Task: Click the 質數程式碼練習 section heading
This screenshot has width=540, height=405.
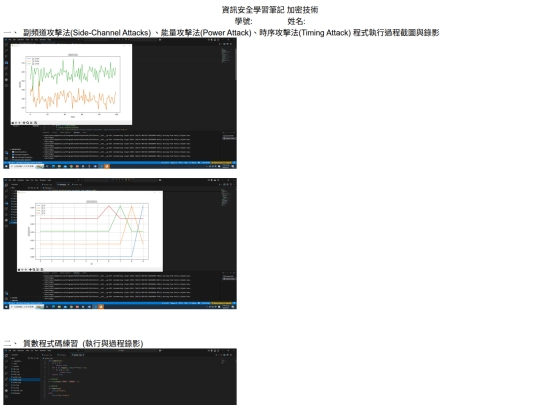Action: (73, 343)
